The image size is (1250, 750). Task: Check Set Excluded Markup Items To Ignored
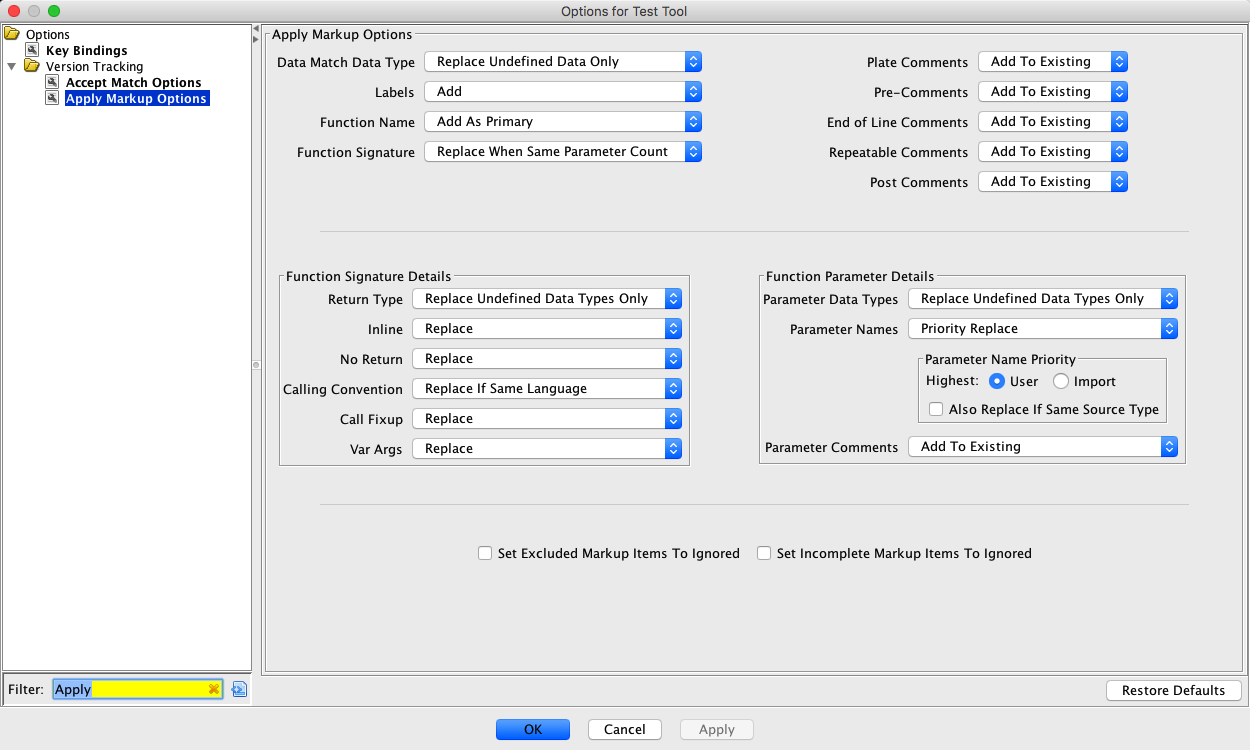click(485, 553)
